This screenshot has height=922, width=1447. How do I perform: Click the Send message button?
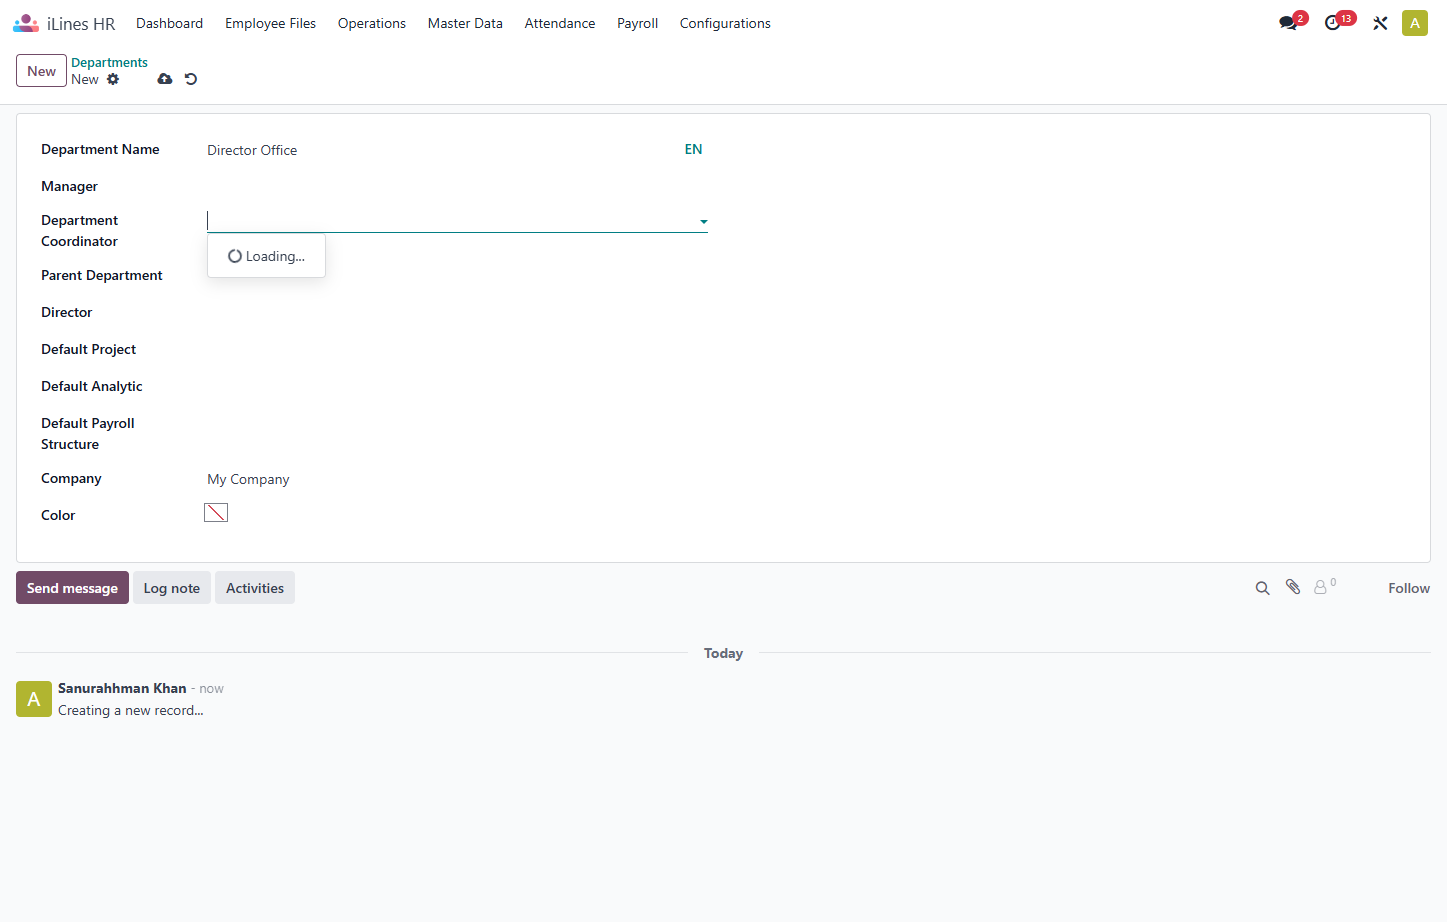pos(72,588)
